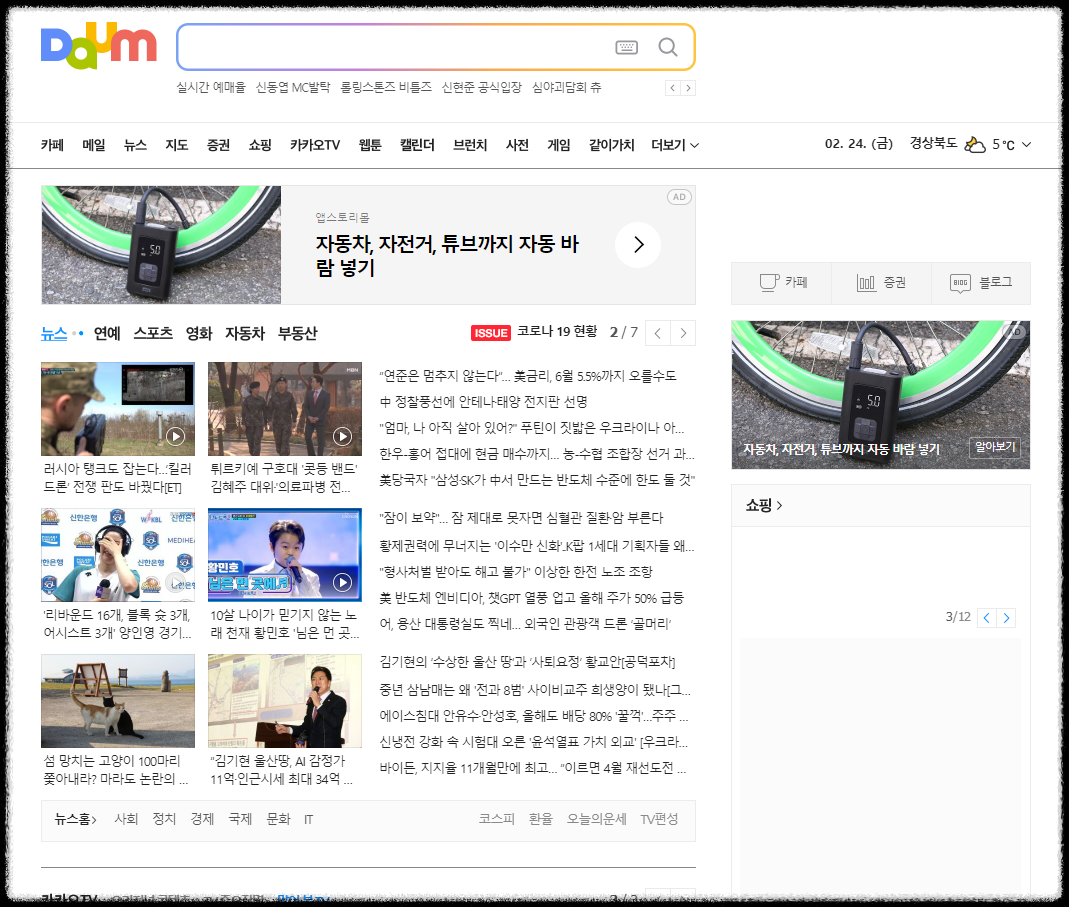Open 뉴스홈 link in news footer

(76, 819)
